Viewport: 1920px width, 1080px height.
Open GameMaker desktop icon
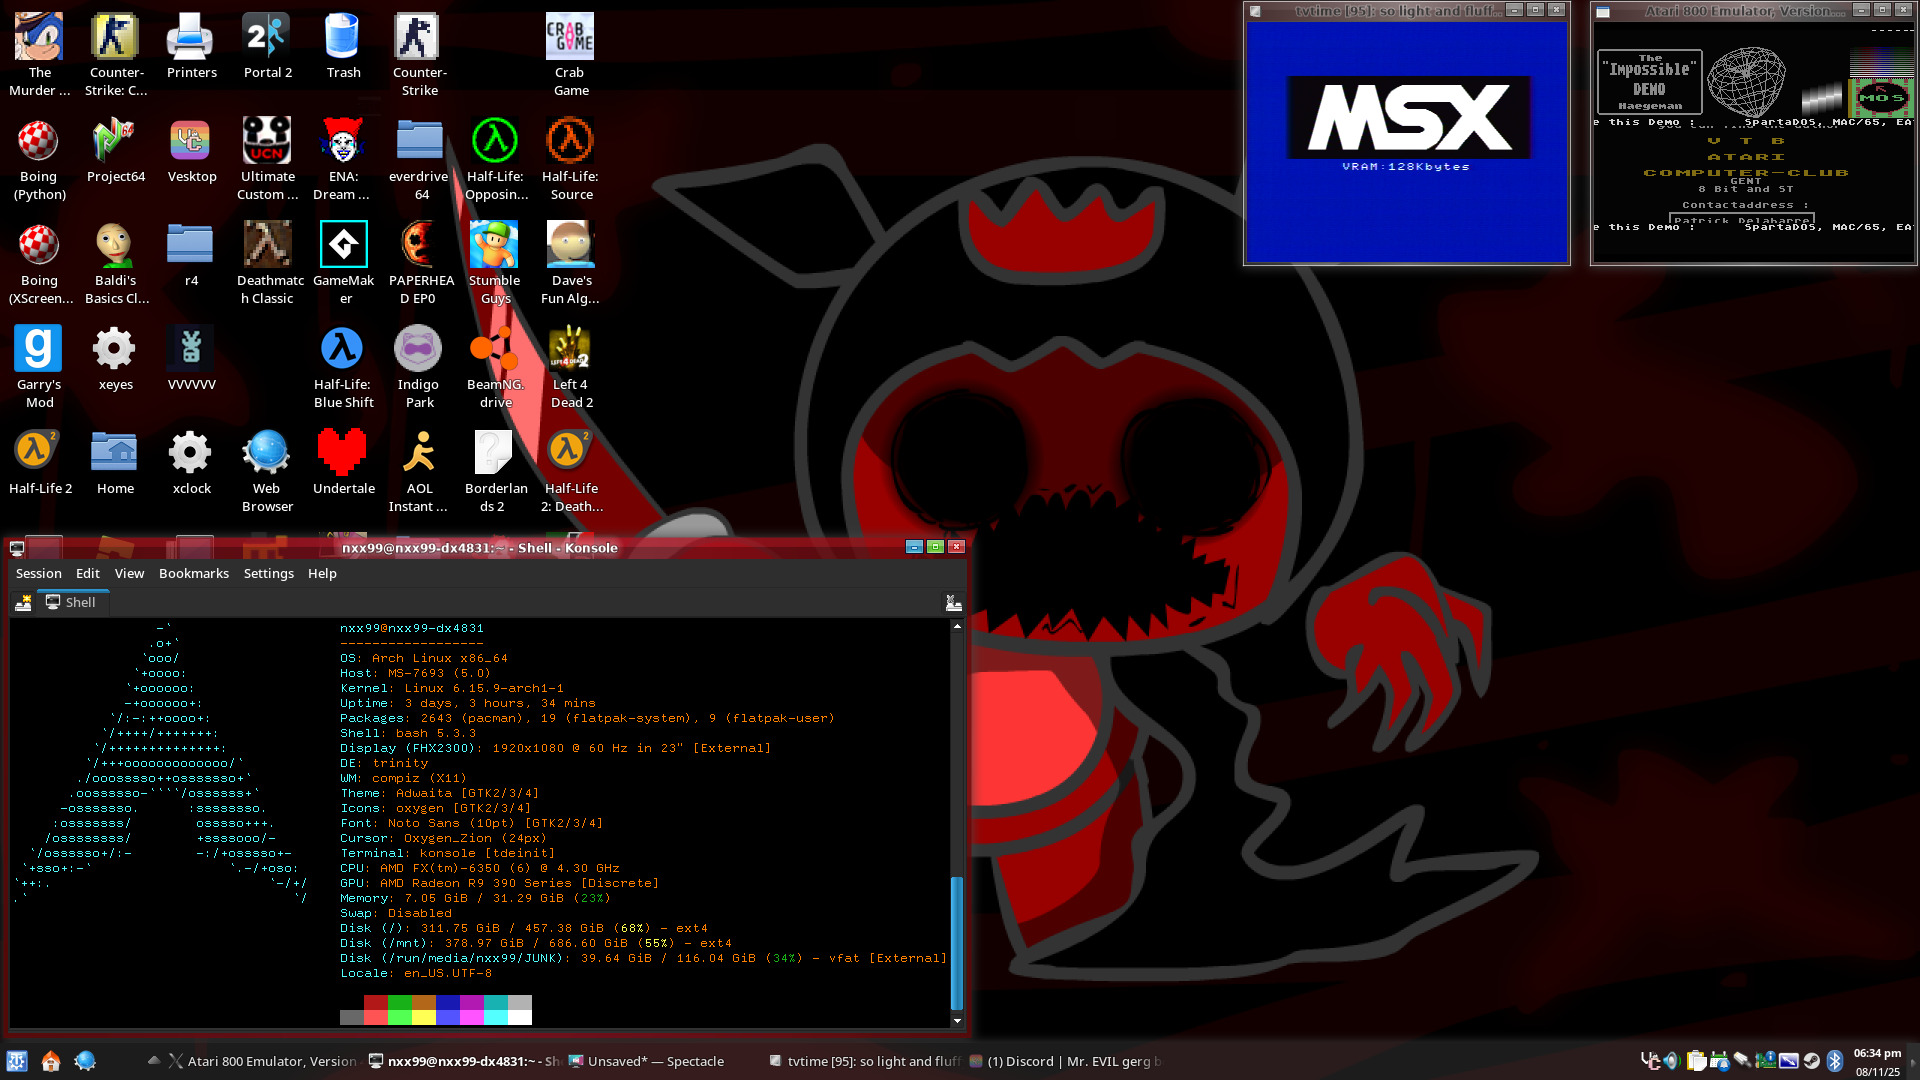[343, 263]
